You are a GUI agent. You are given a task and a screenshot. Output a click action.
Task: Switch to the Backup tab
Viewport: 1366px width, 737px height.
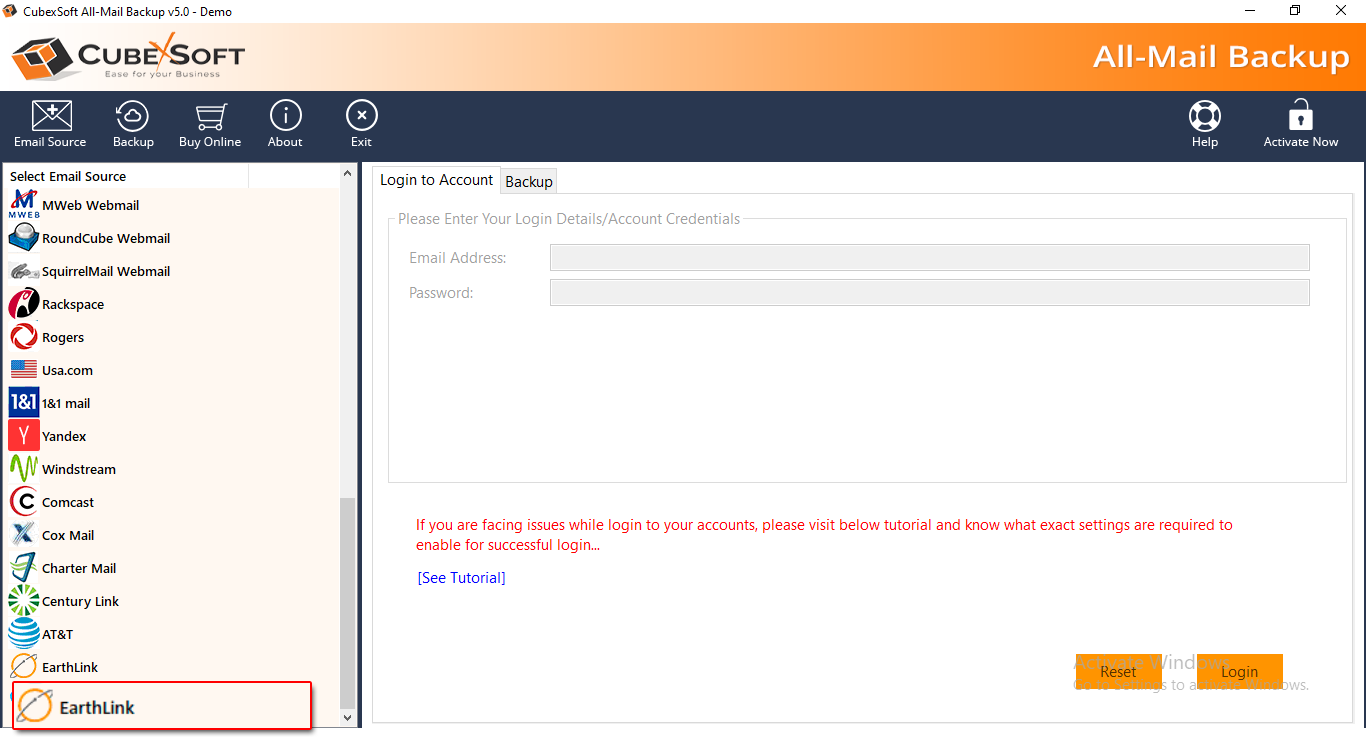[529, 181]
